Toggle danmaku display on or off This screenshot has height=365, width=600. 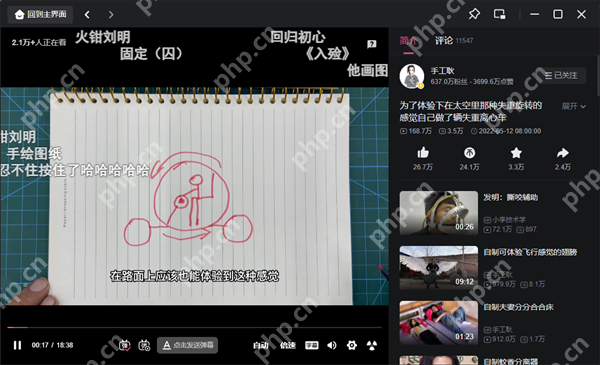(x=125, y=345)
